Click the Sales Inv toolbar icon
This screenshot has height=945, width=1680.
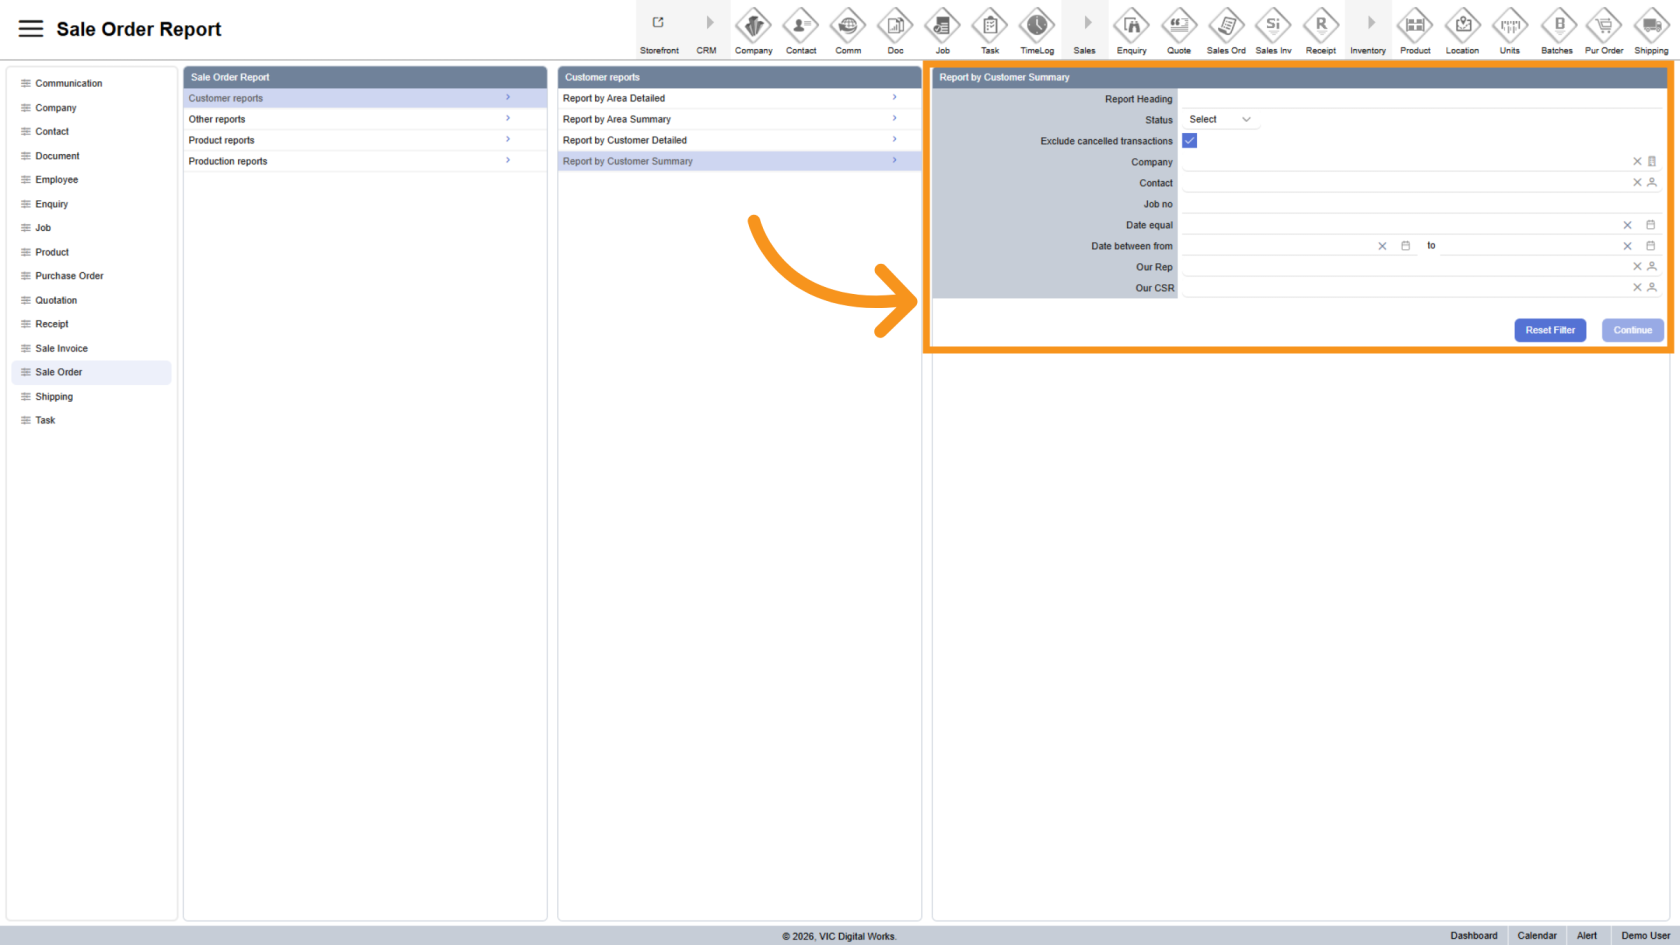1273,25
